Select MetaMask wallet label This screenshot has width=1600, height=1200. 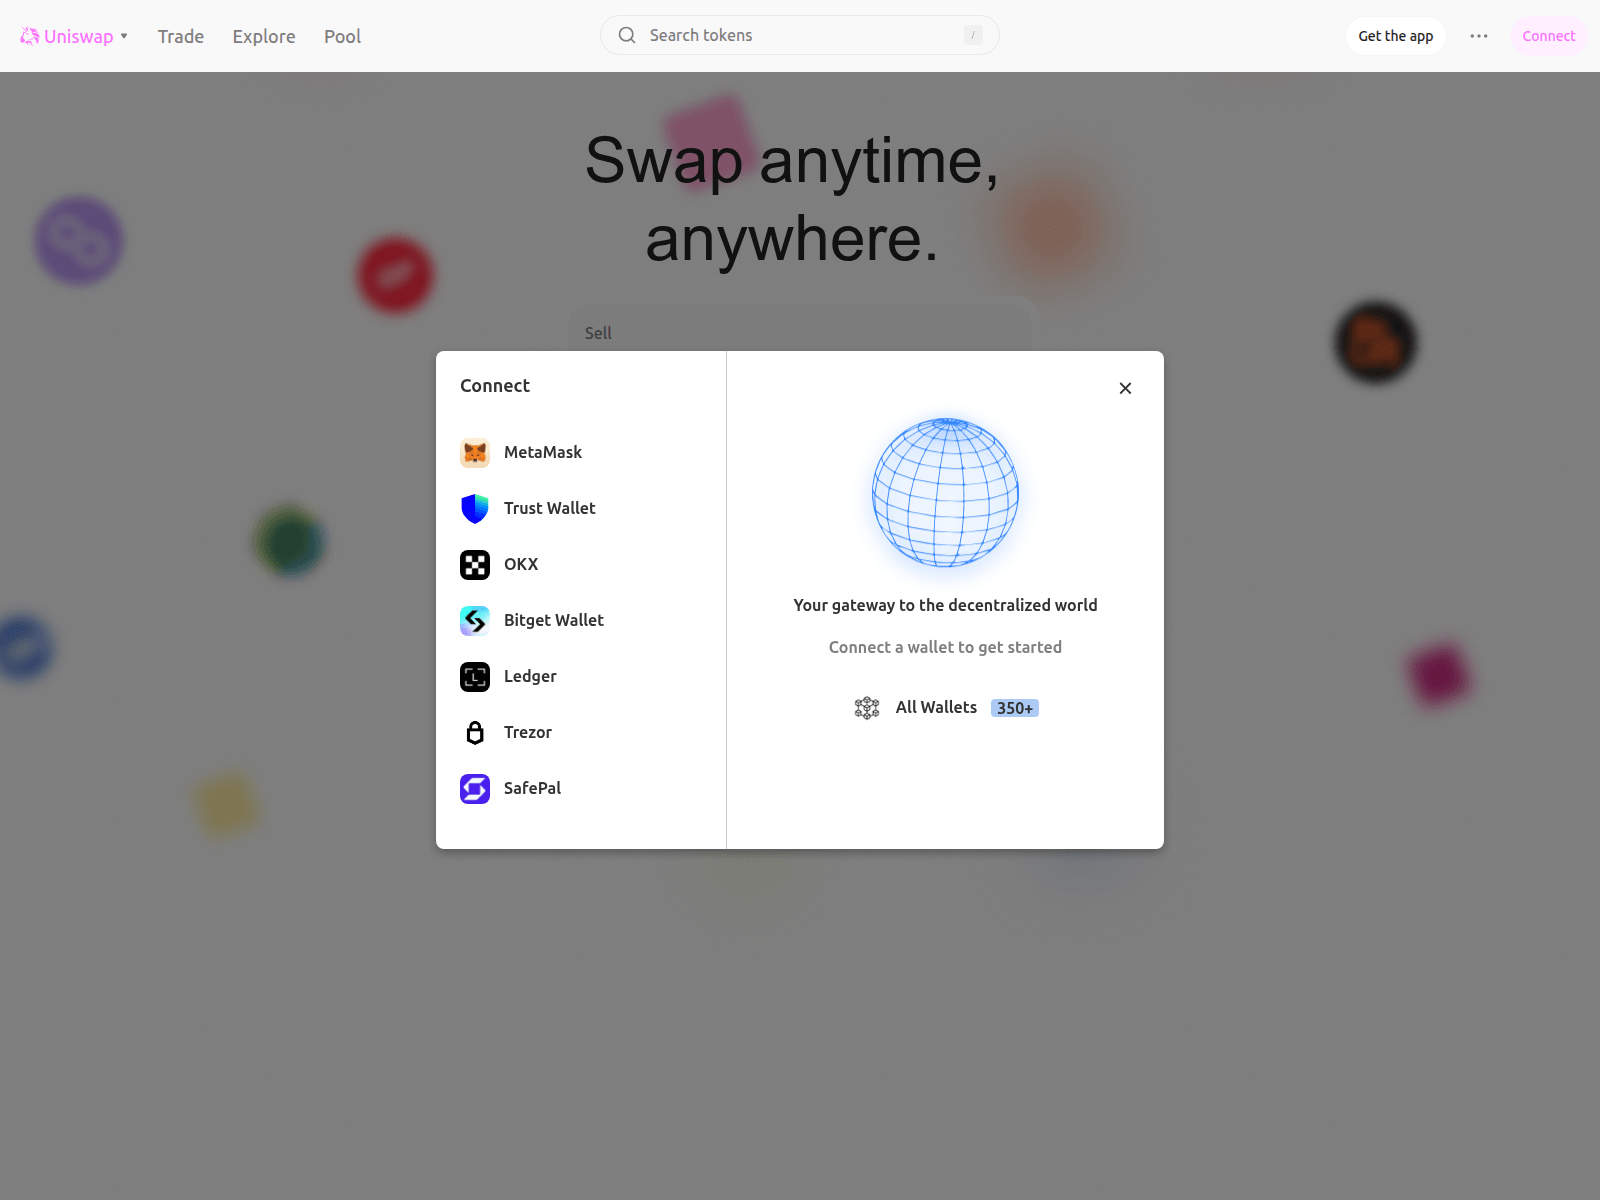coord(543,452)
